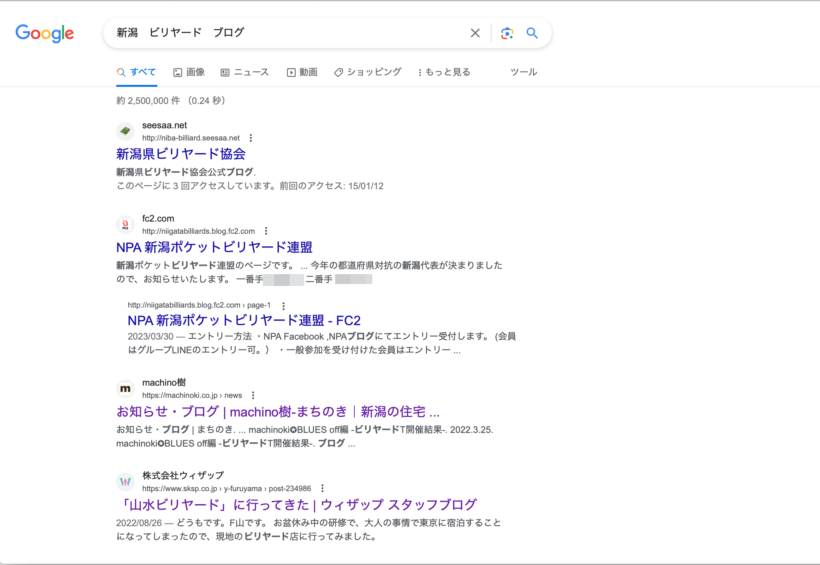
Task: Open Google Lens image search icon
Action: [507, 33]
